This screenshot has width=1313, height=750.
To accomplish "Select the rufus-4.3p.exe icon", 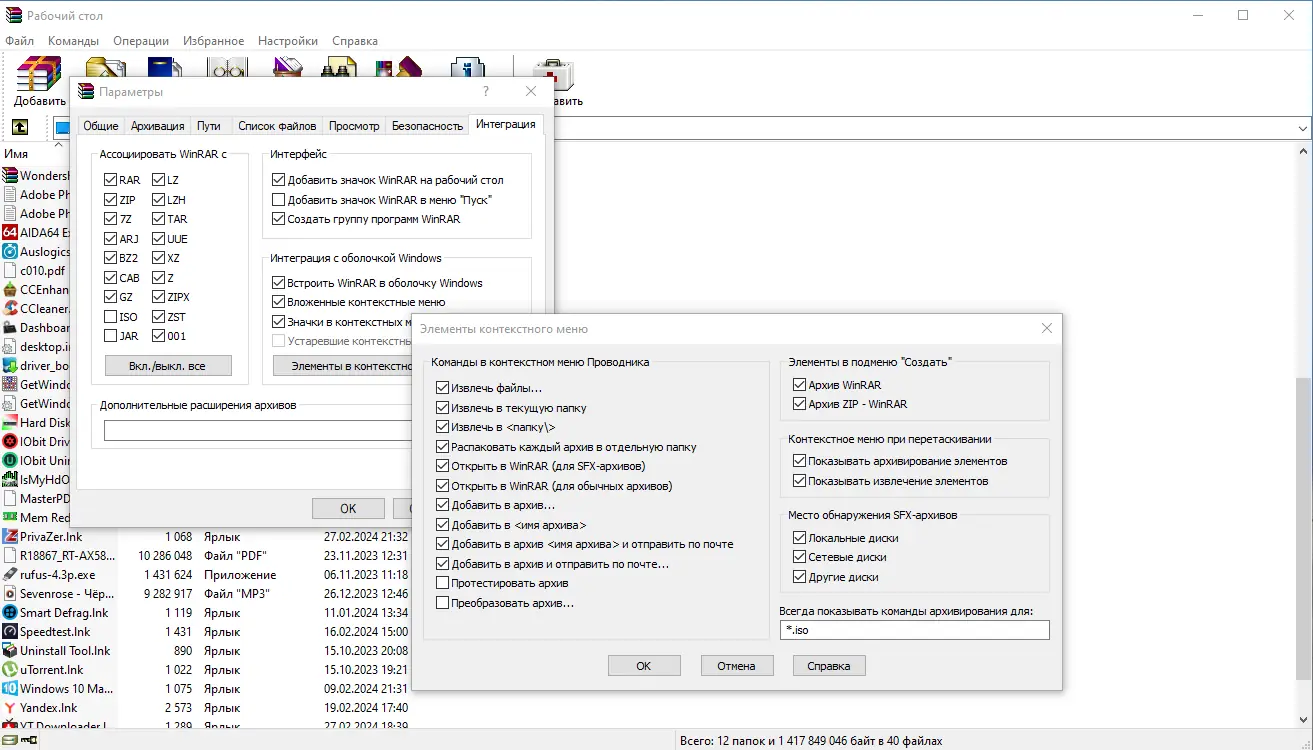I will tap(11, 574).
